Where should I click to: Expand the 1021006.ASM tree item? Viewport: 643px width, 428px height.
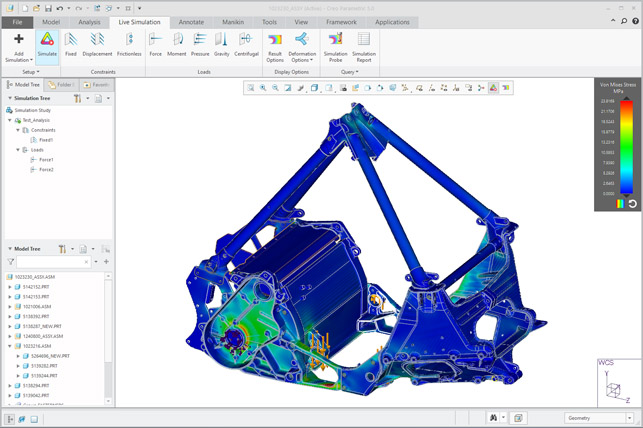pyautogui.click(x=9, y=307)
